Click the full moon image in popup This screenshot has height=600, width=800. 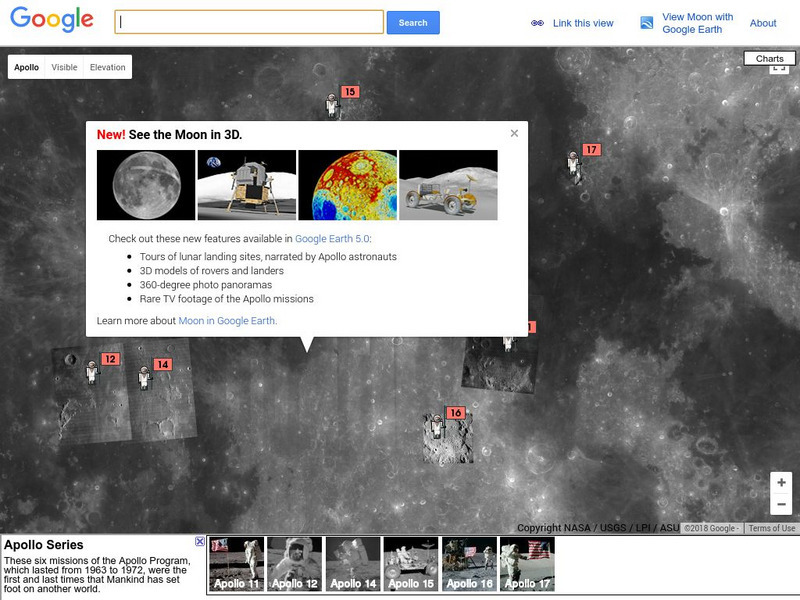(x=146, y=185)
